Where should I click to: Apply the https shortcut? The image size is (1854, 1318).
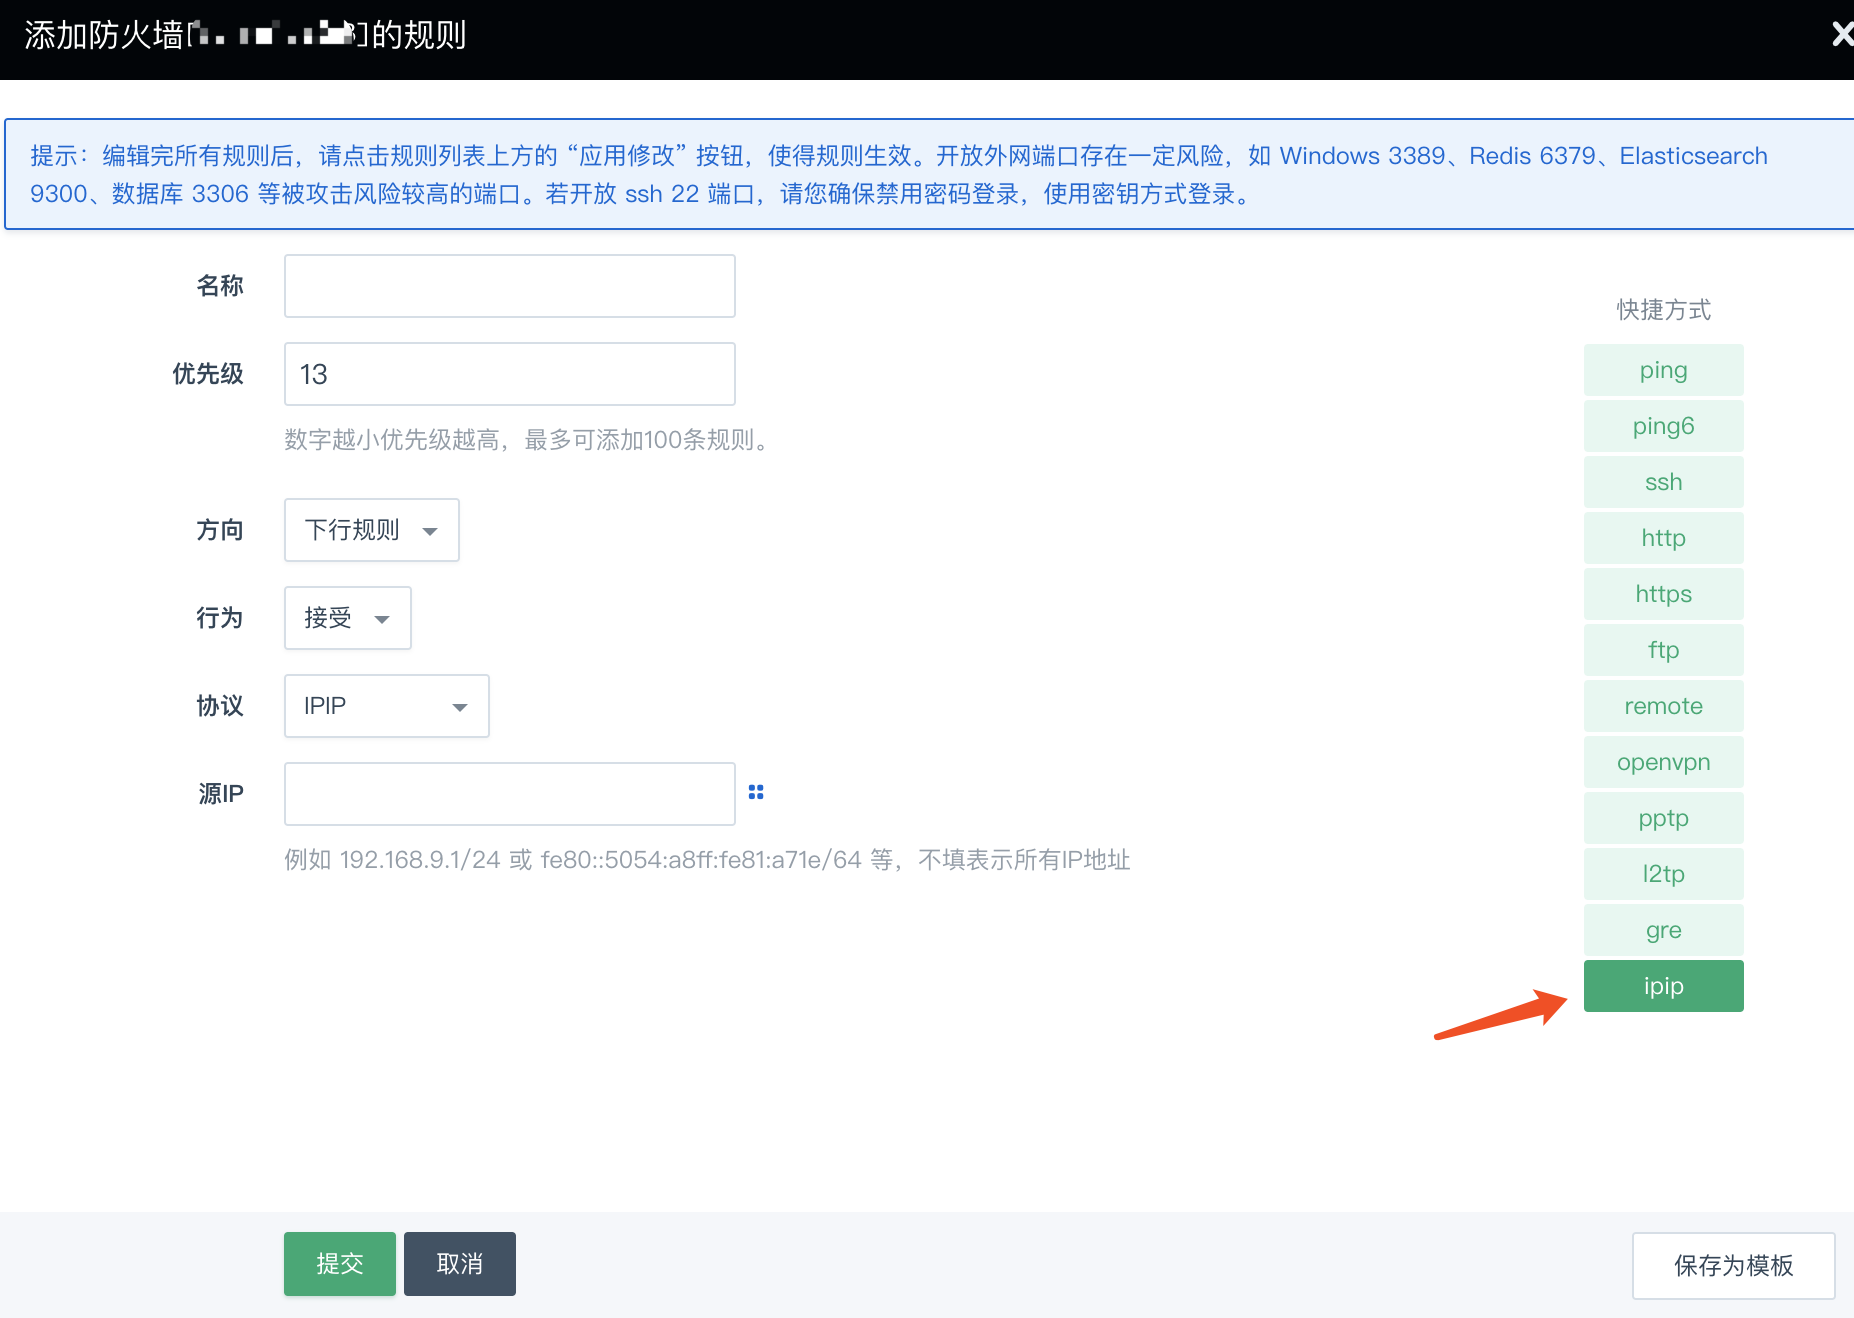coord(1664,594)
